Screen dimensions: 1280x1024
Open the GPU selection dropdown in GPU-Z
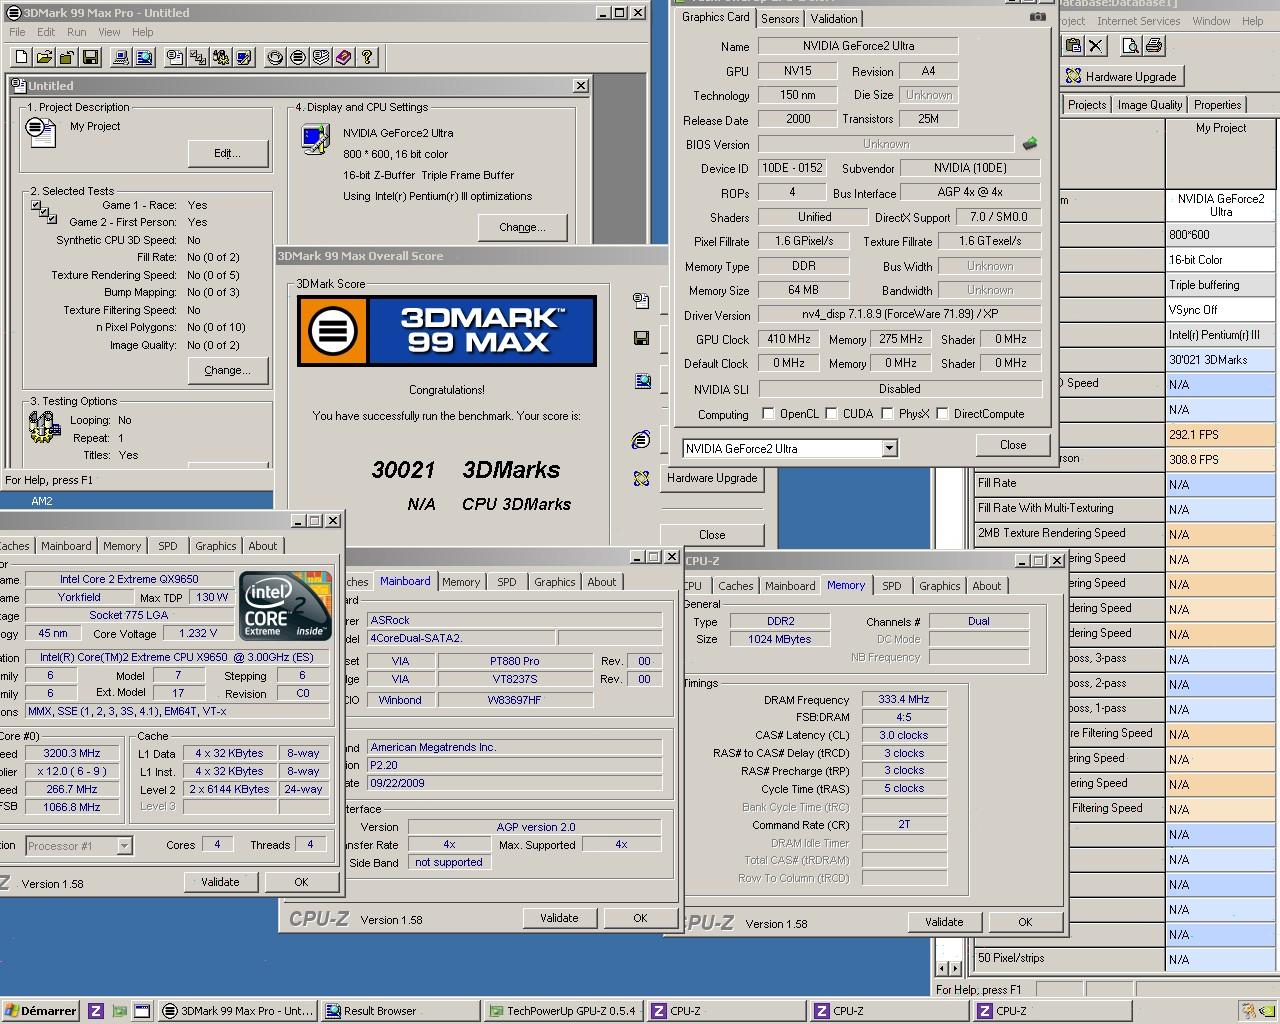[x=889, y=448]
